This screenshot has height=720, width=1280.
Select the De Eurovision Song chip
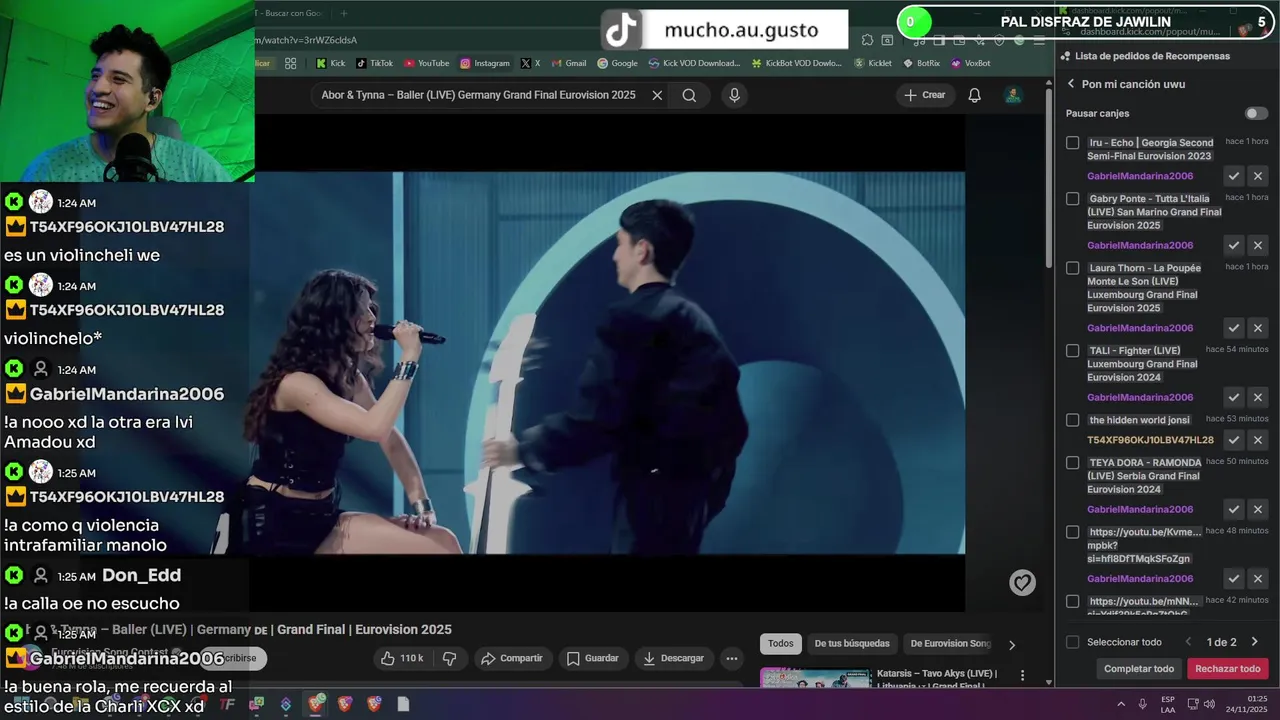coord(949,644)
